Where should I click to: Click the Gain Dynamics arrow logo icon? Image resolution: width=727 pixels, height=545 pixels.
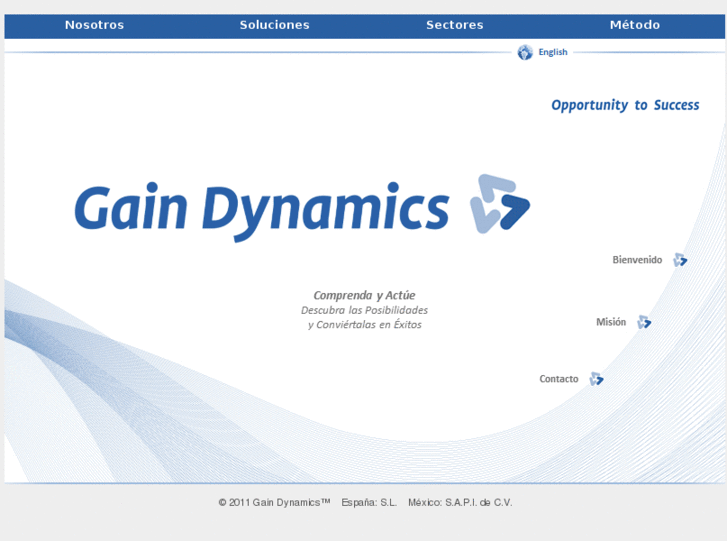(x=500, y=204)
